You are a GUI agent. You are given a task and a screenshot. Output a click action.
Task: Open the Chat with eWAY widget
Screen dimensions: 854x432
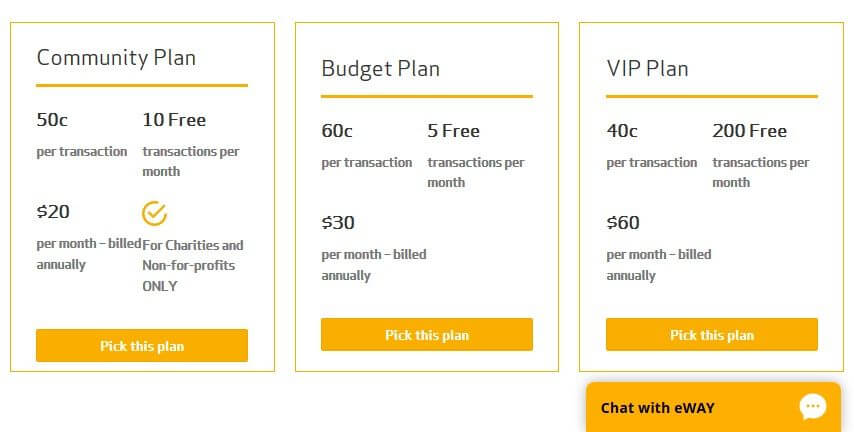tap(713, 407)
